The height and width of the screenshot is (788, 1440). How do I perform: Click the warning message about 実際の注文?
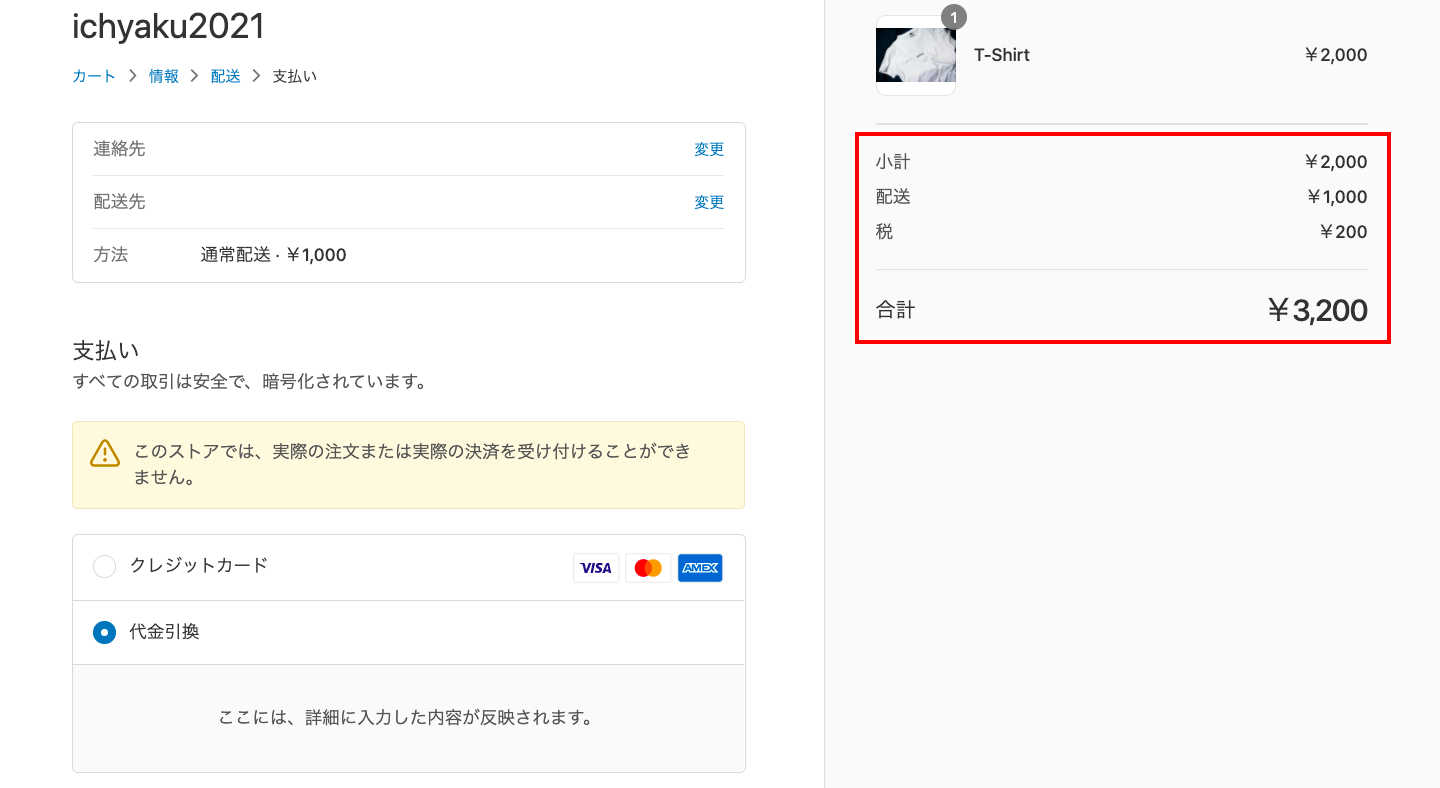pos(413,464)
